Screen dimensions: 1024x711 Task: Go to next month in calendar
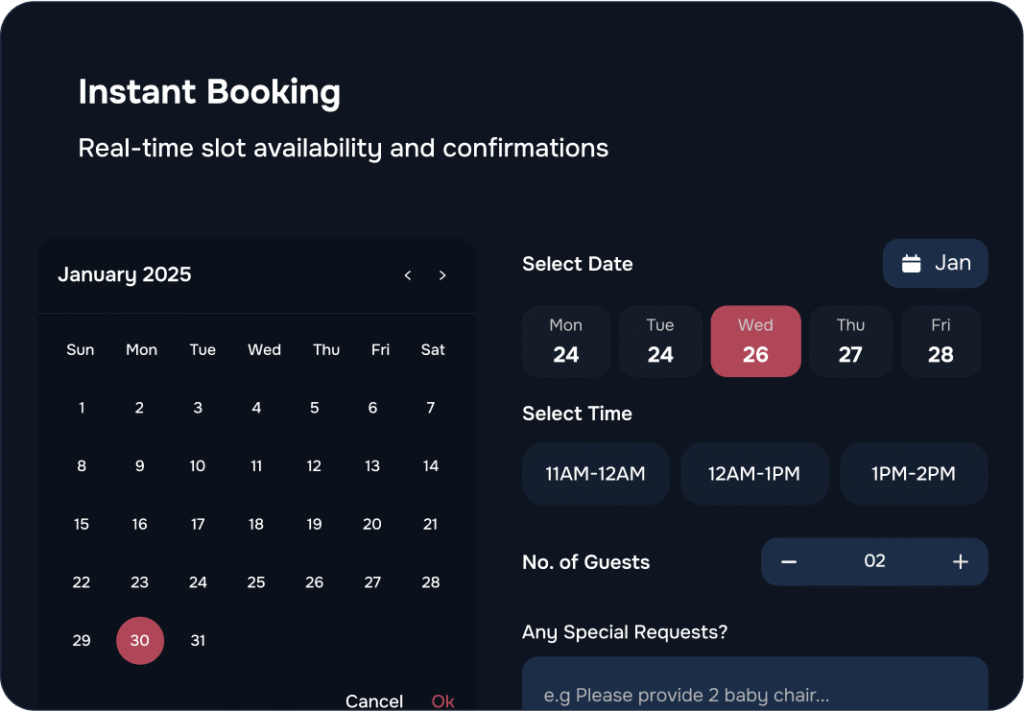(442, 275)
